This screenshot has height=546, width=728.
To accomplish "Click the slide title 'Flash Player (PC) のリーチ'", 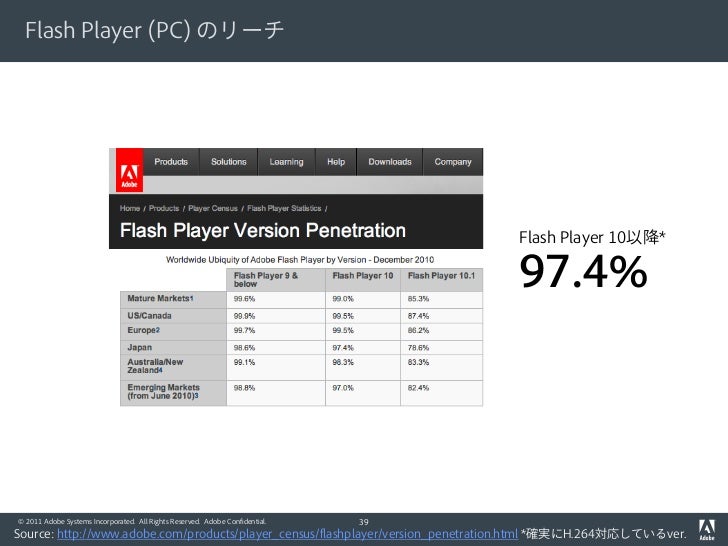I will (x=154, y=30).
